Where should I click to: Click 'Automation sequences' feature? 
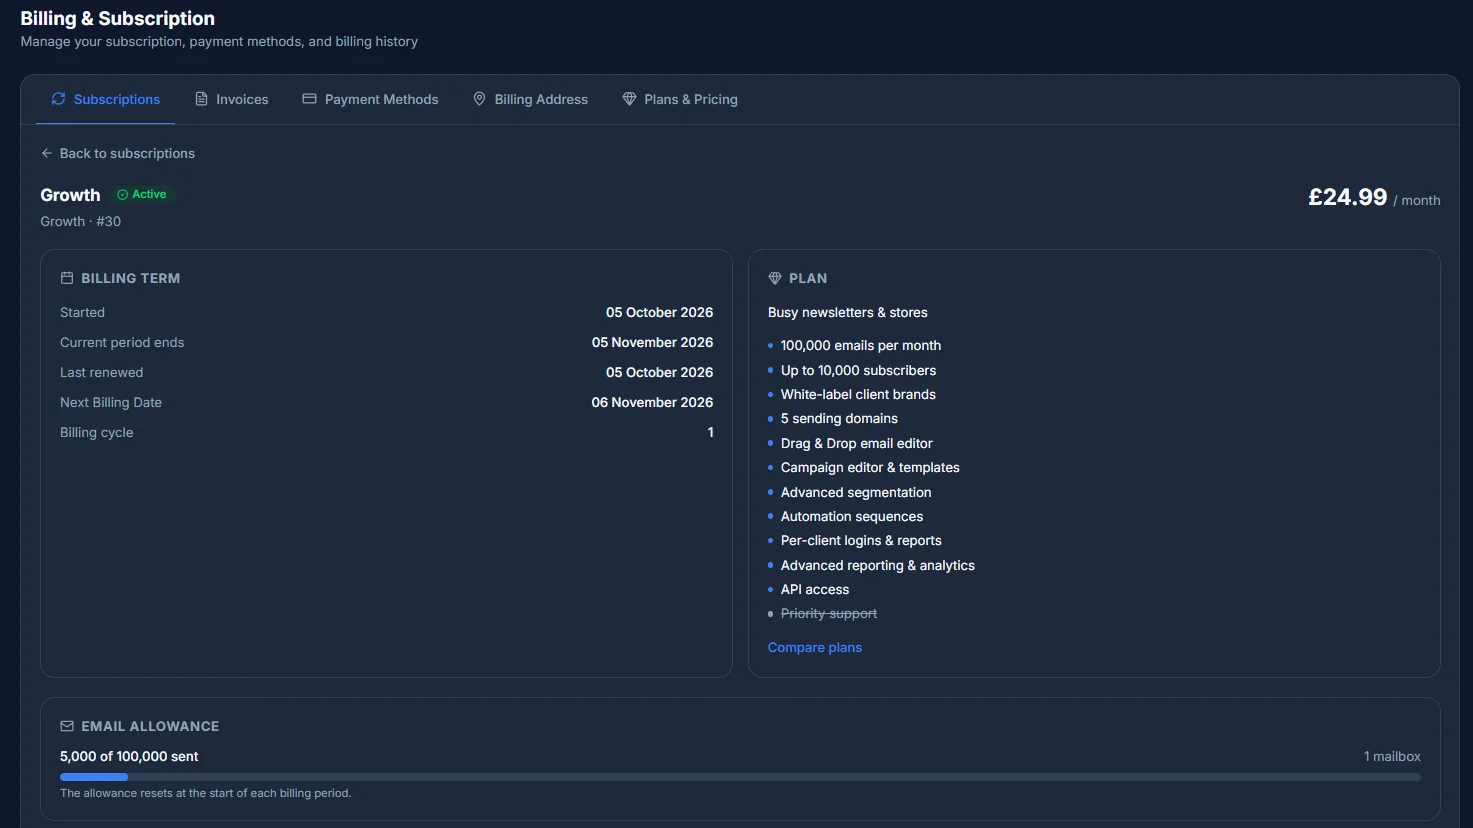click(852, 516)
